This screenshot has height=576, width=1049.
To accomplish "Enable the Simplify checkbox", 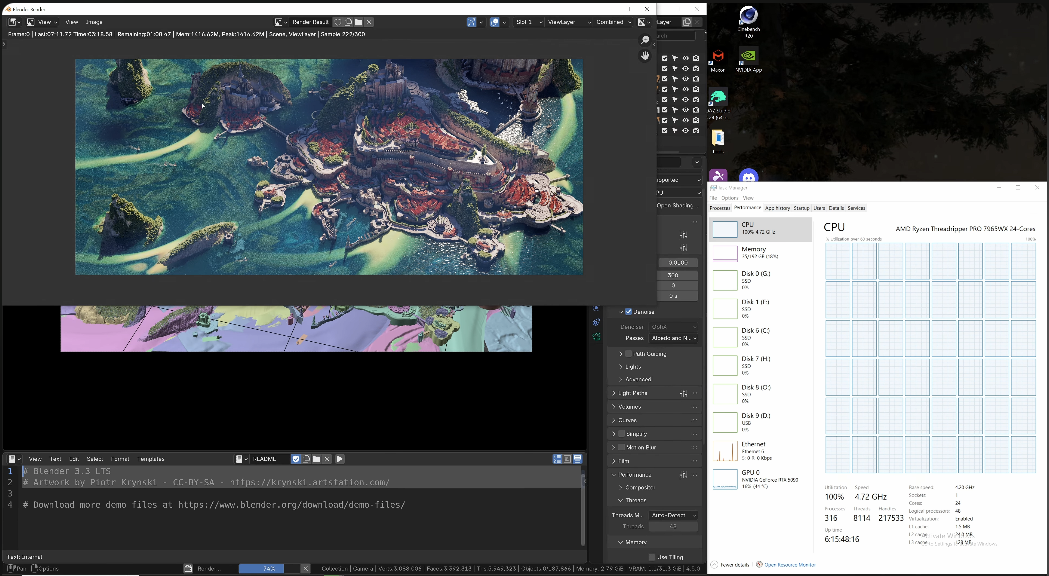I will [621, 434].
